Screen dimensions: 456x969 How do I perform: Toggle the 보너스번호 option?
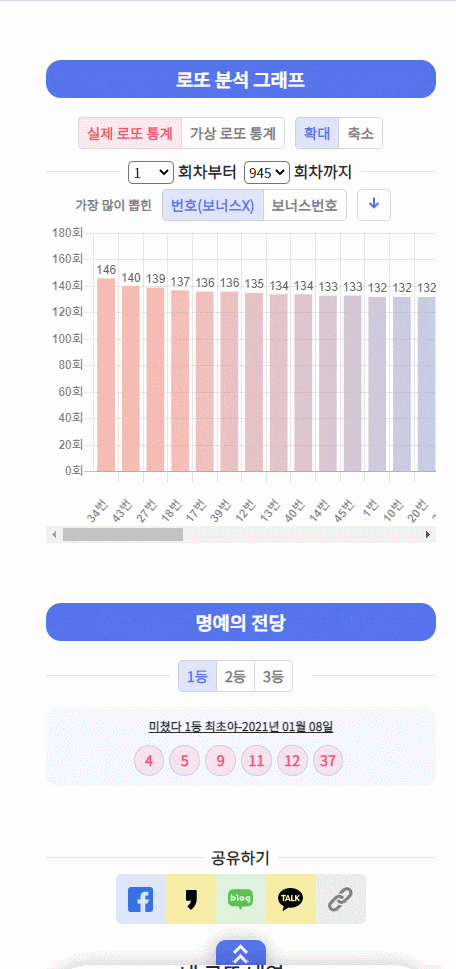pyautogui.click(x=305, y=205)
